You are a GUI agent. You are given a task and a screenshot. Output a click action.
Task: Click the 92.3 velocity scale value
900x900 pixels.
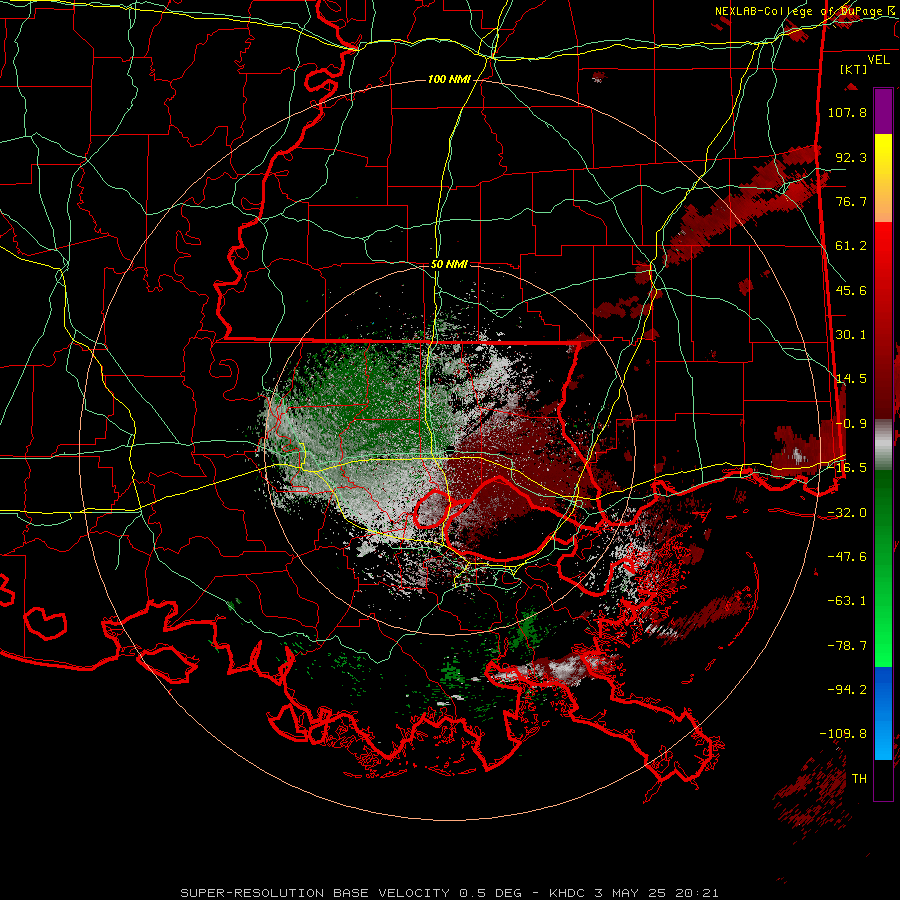(x=851, y=157)
